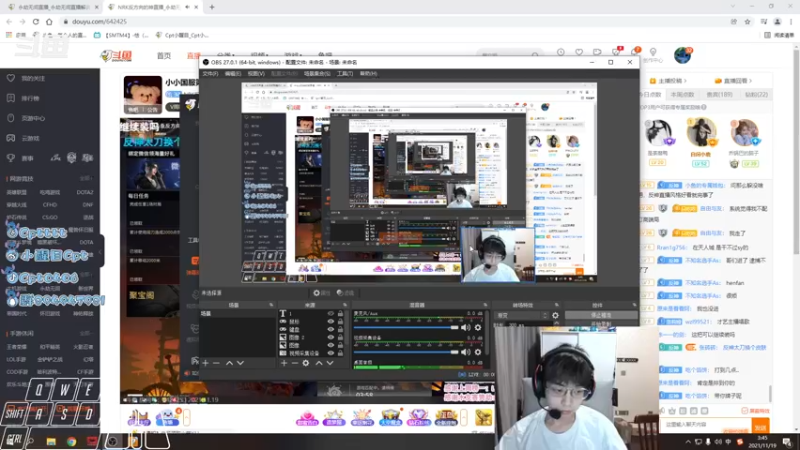Move source up in OBS Sources panel
The width and height of the screenshot is (800, 450).
coord(319,363)
